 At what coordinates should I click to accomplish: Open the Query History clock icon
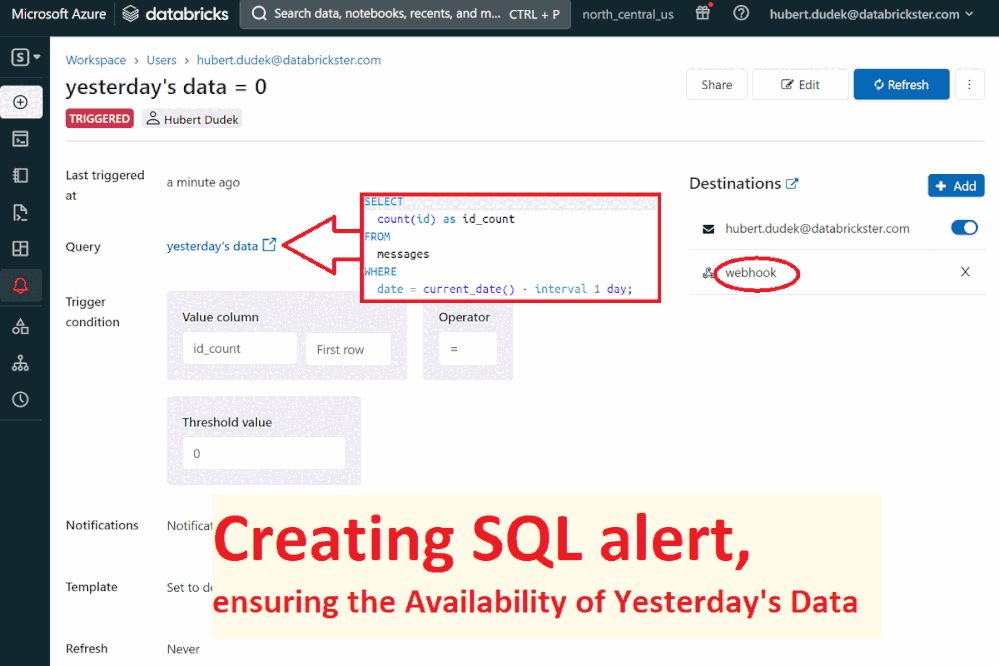tap(20, 399)
